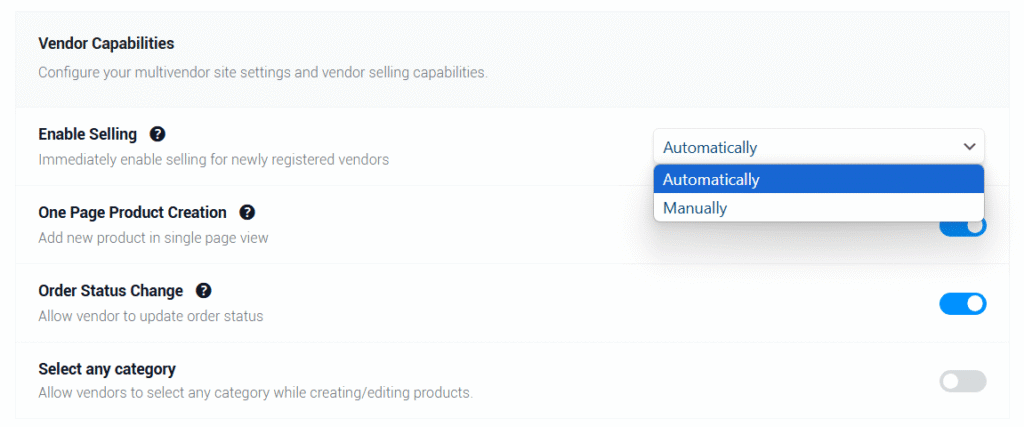Image resolution: width=1024 pixels, height=427 pixels.
Task: Click the help icon beside Enable Selling
Action: click(x=157, y=134)
